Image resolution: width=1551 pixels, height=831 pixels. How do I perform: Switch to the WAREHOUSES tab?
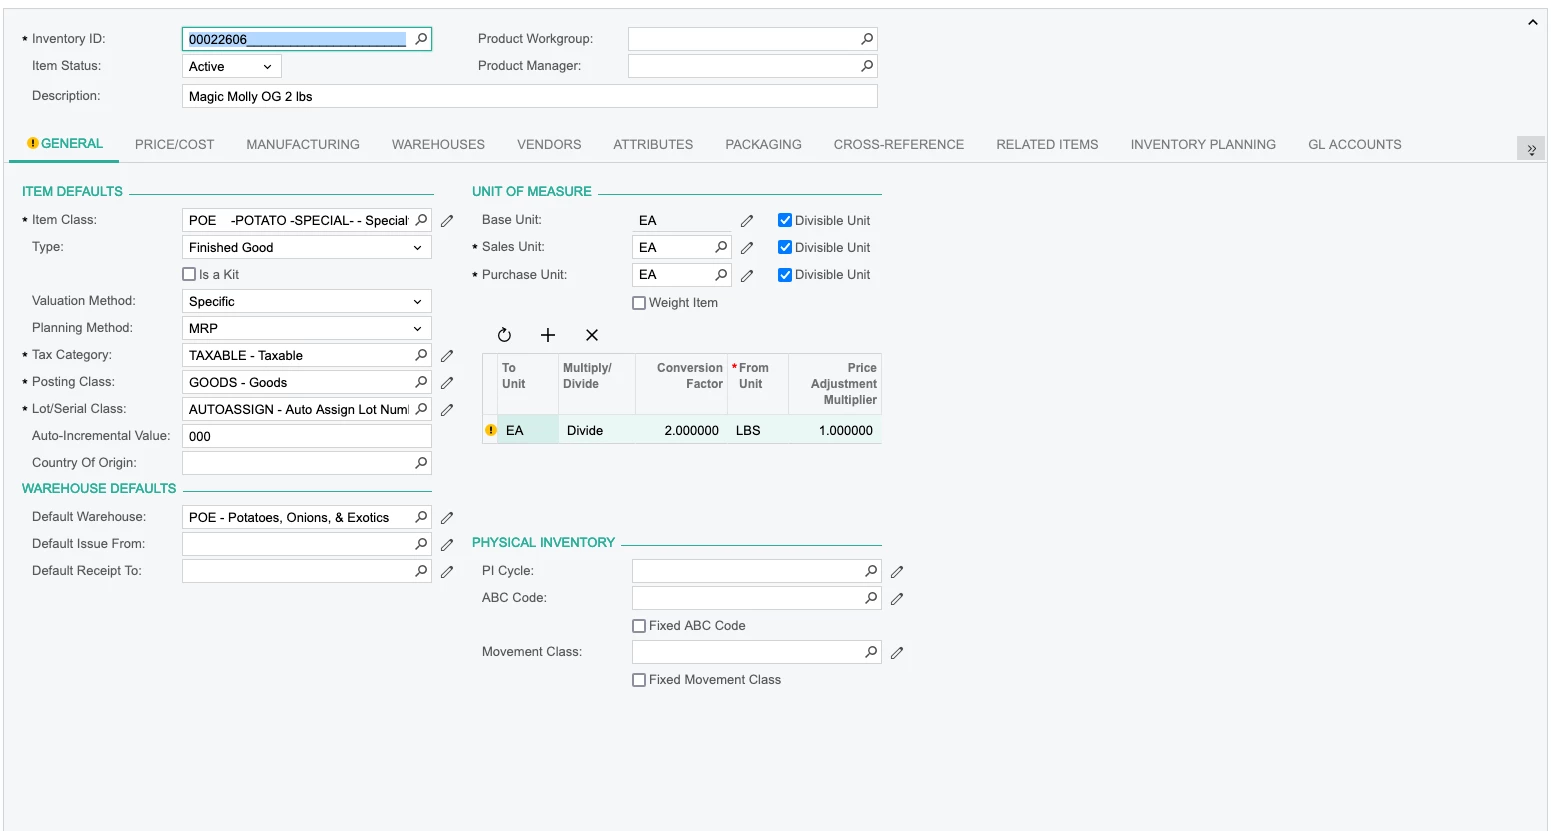(x=438, y=144)
